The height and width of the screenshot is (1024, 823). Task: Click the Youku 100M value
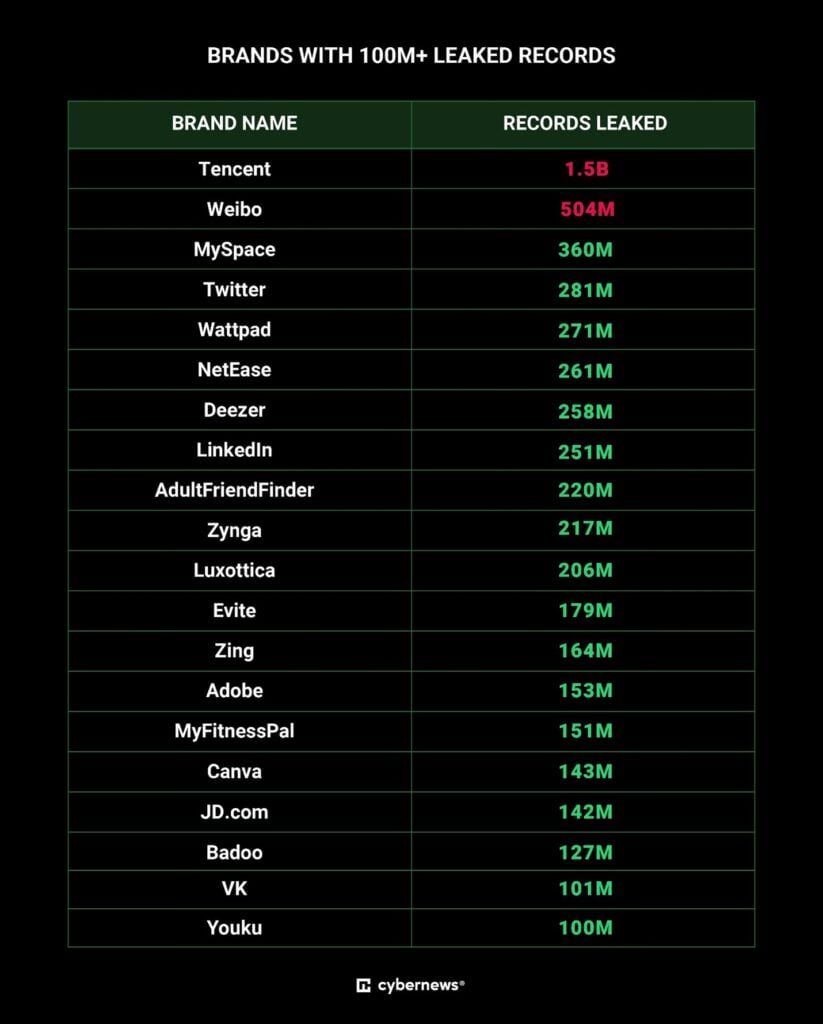pos(585,927)
